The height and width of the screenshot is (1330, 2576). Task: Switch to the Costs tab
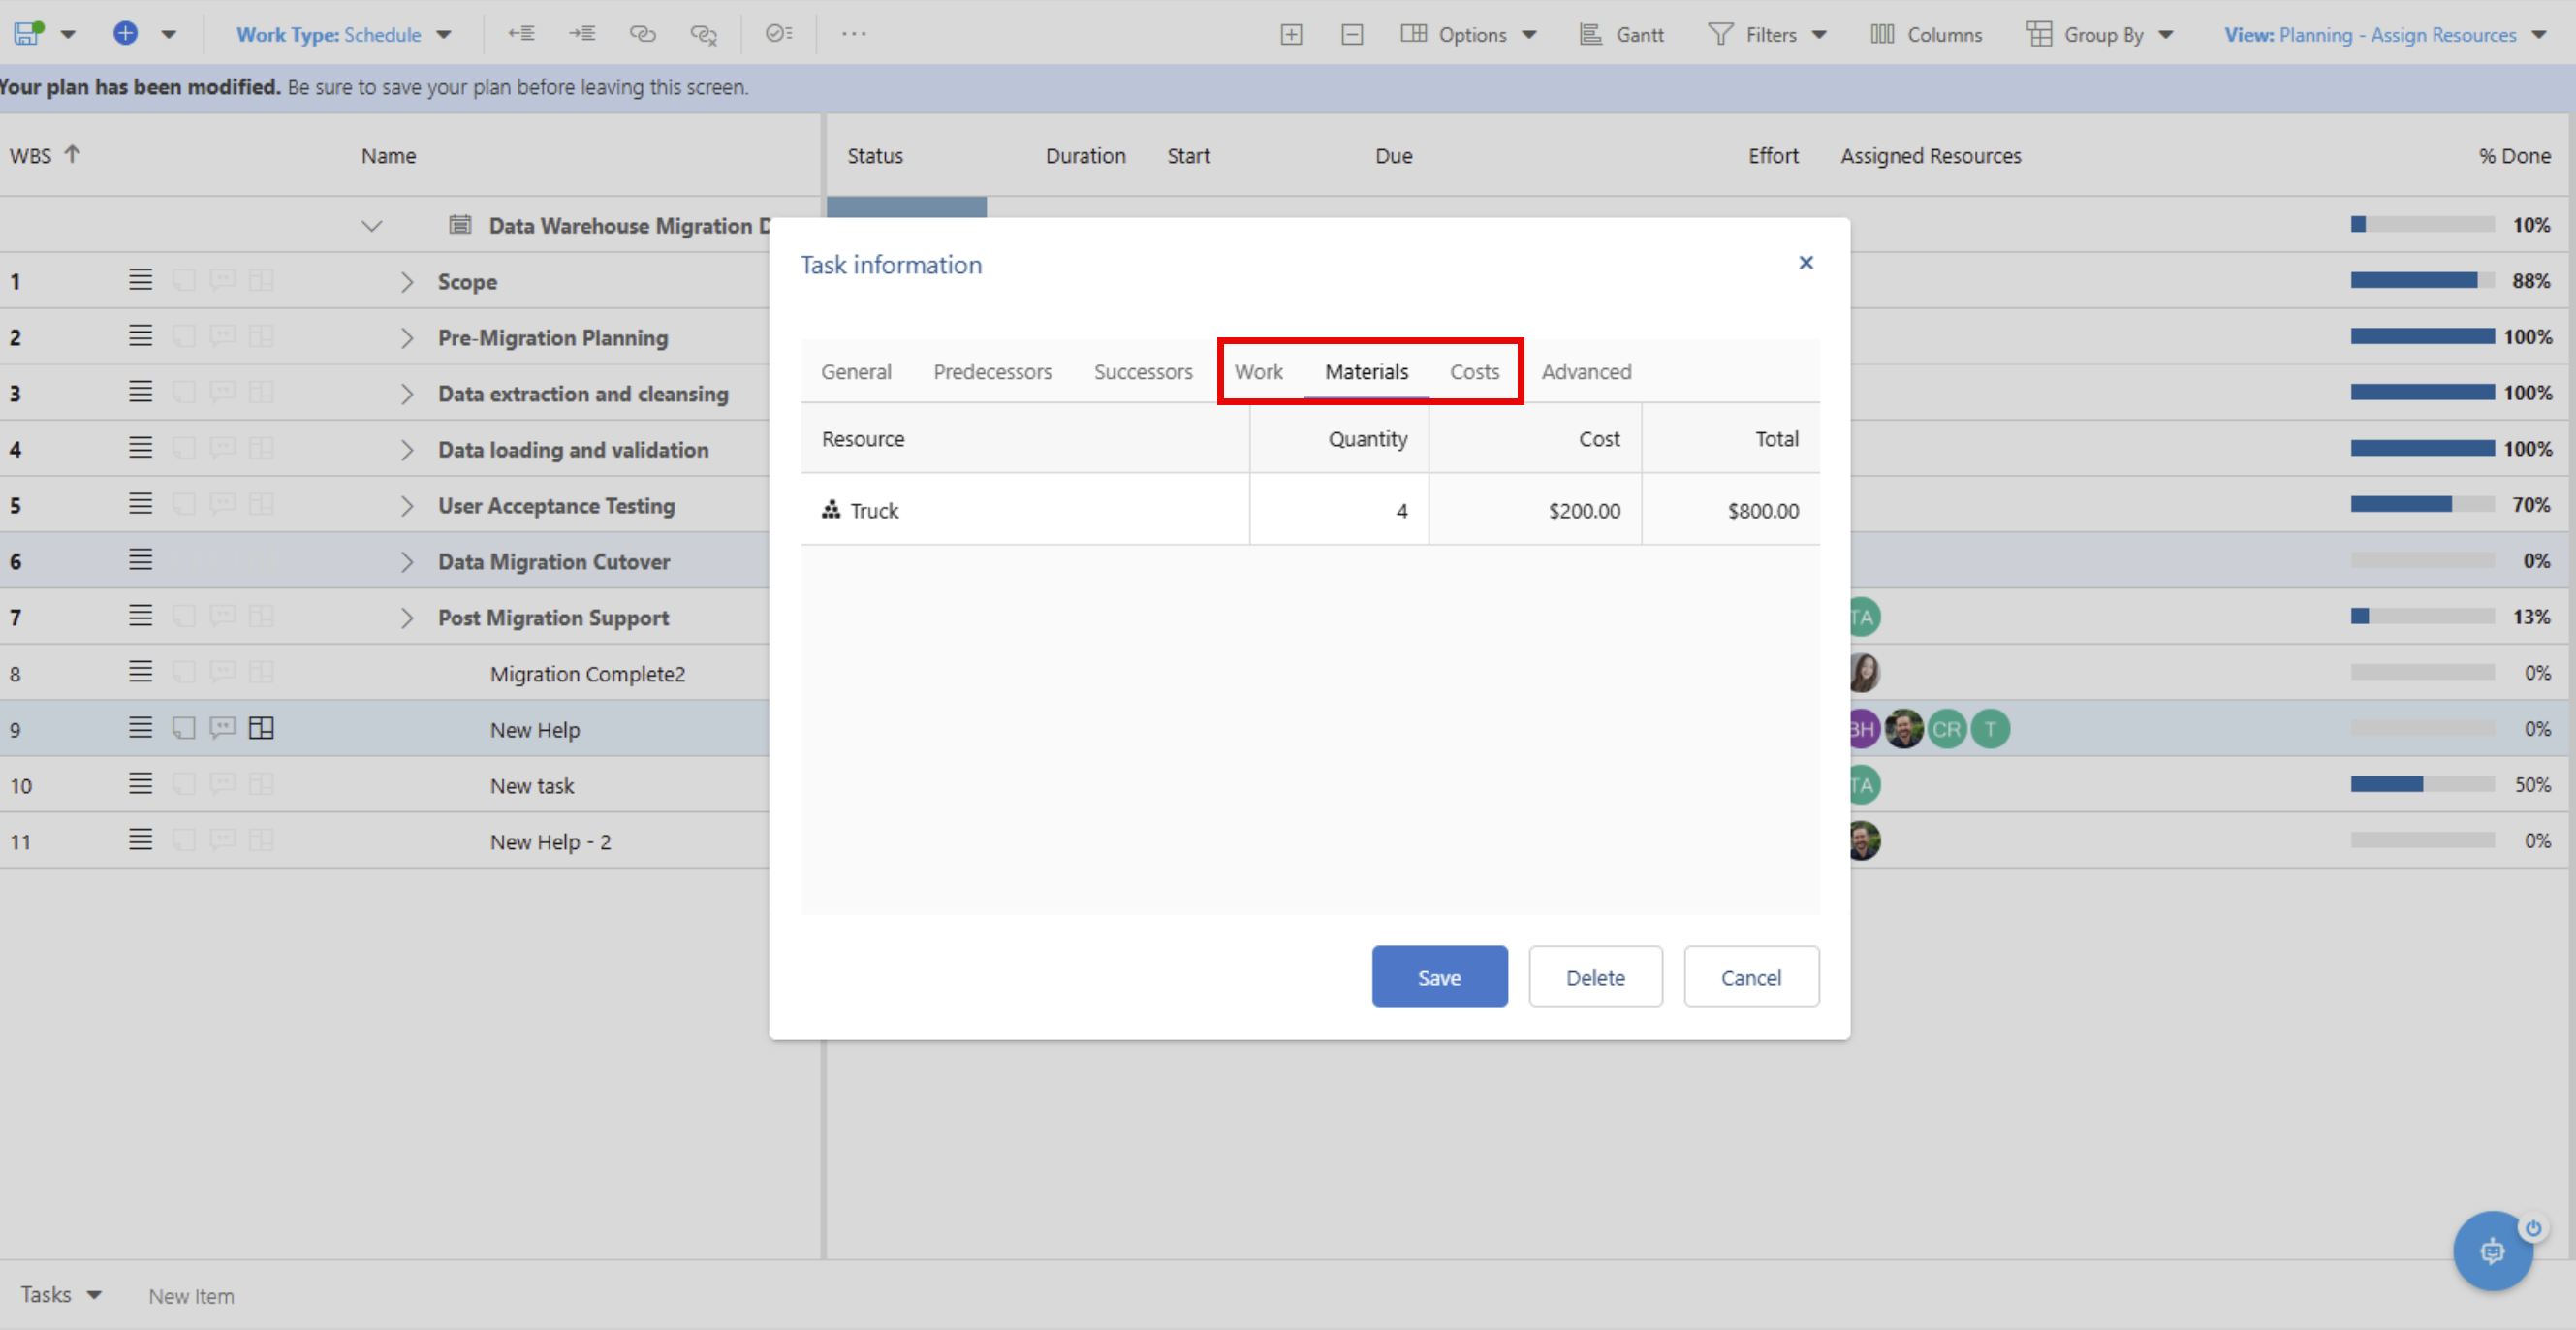coord(1474,372)
